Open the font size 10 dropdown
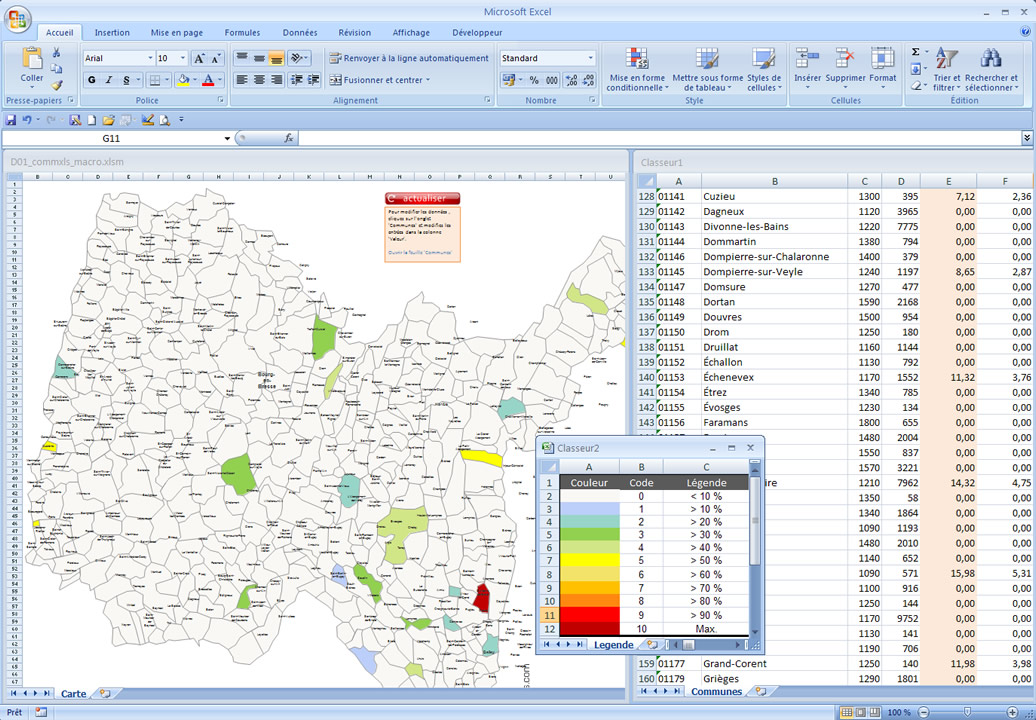 183,58
